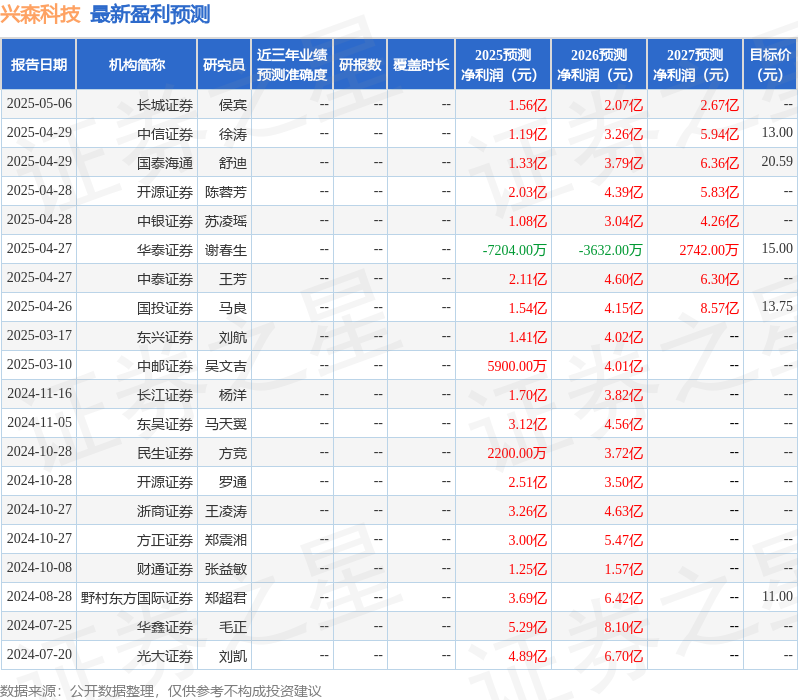The width and height of the screenshot is (798, 700).
Task: Click the 野村东方国际证券 institution cell
Action: point(137,599)
